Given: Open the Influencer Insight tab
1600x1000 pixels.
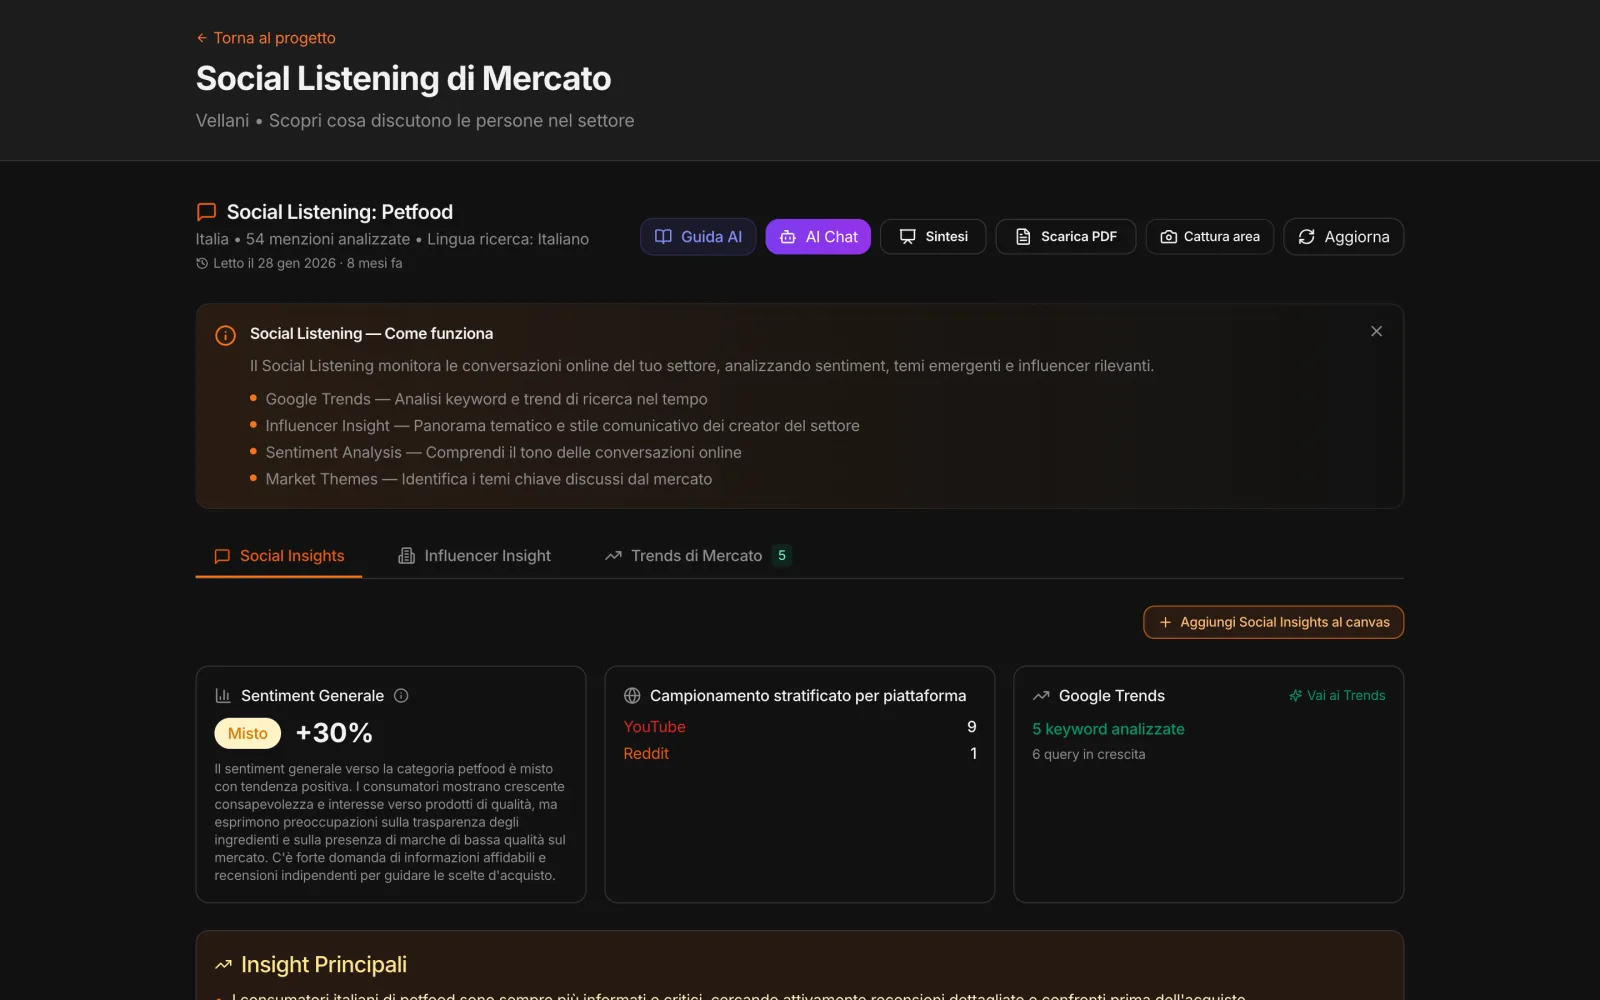Looking at the screenshot, I should 474,556.
